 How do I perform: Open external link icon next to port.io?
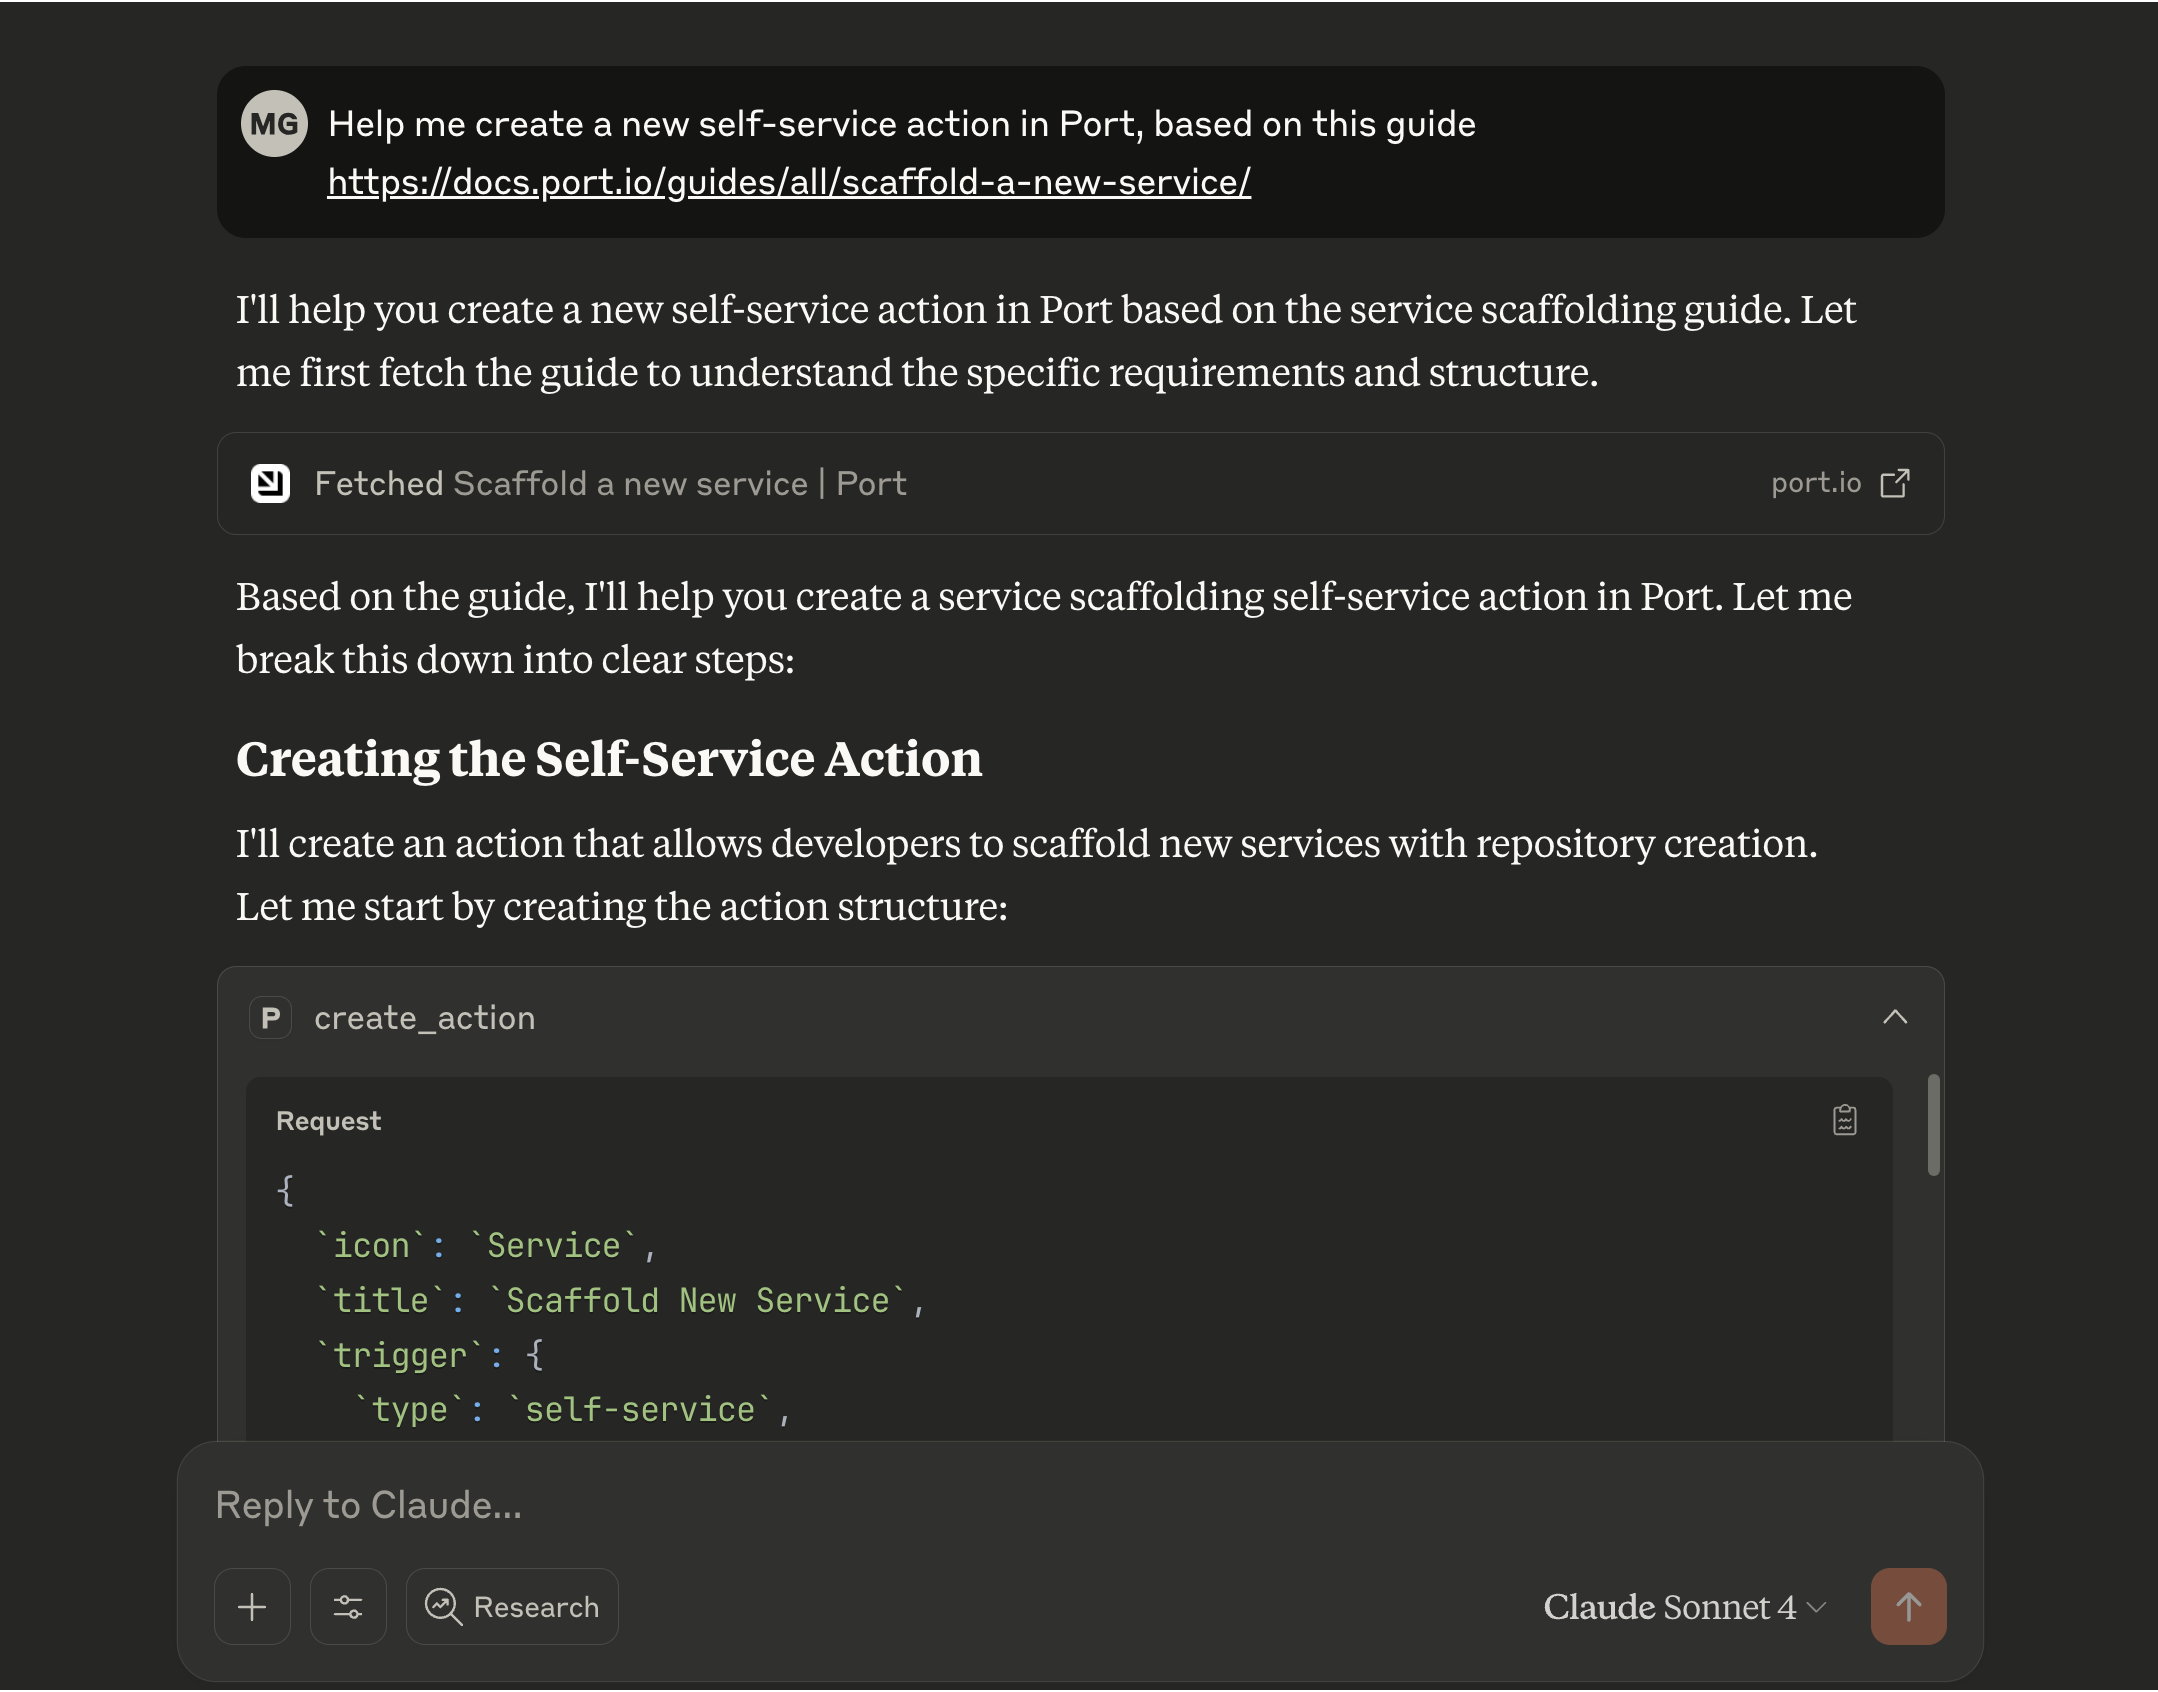tap(1894, 484)
